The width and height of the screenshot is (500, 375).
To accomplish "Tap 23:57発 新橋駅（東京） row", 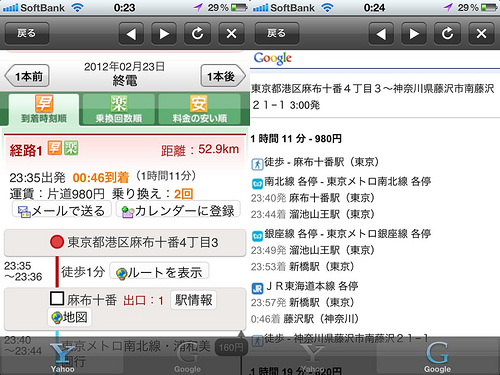I will click(x=302, y=302).
